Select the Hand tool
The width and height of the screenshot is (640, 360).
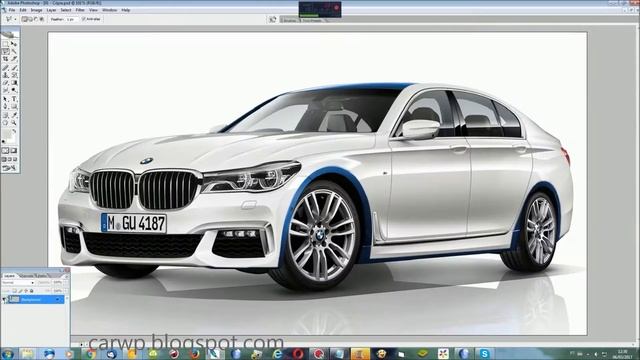tap(5, 122)
